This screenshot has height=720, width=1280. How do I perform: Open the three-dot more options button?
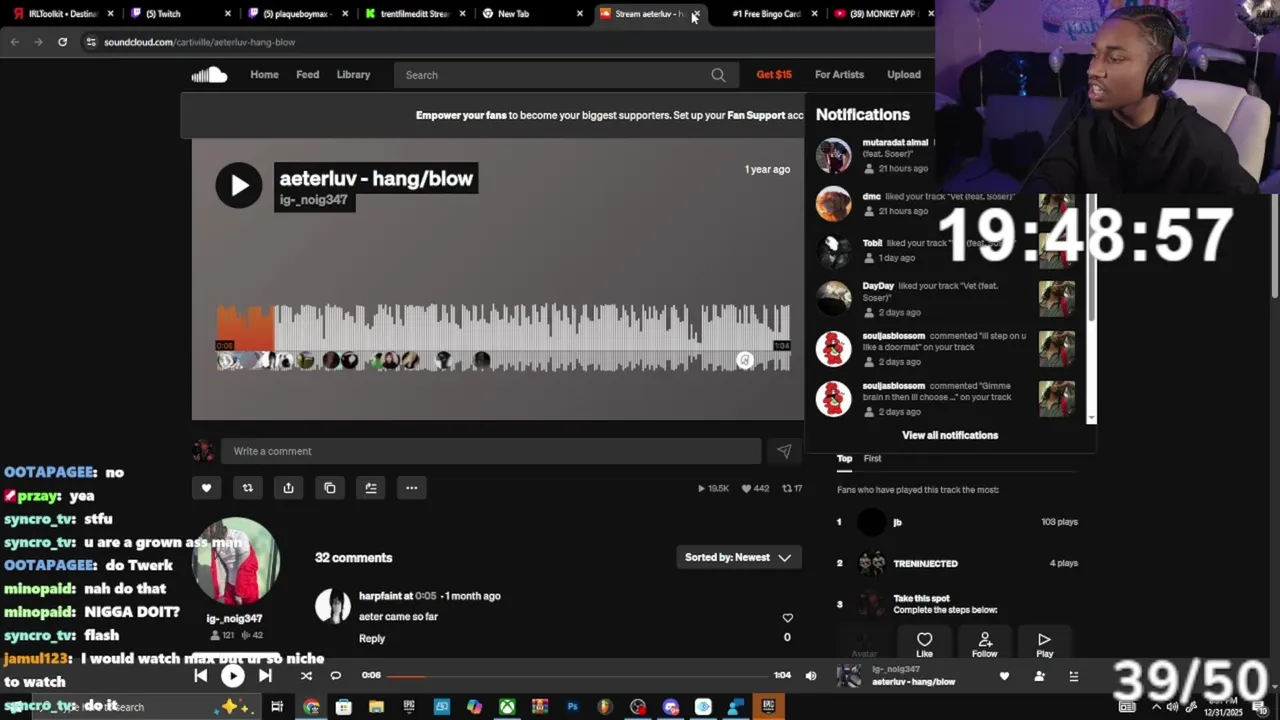pyautogui.click(x=412, y=488)
